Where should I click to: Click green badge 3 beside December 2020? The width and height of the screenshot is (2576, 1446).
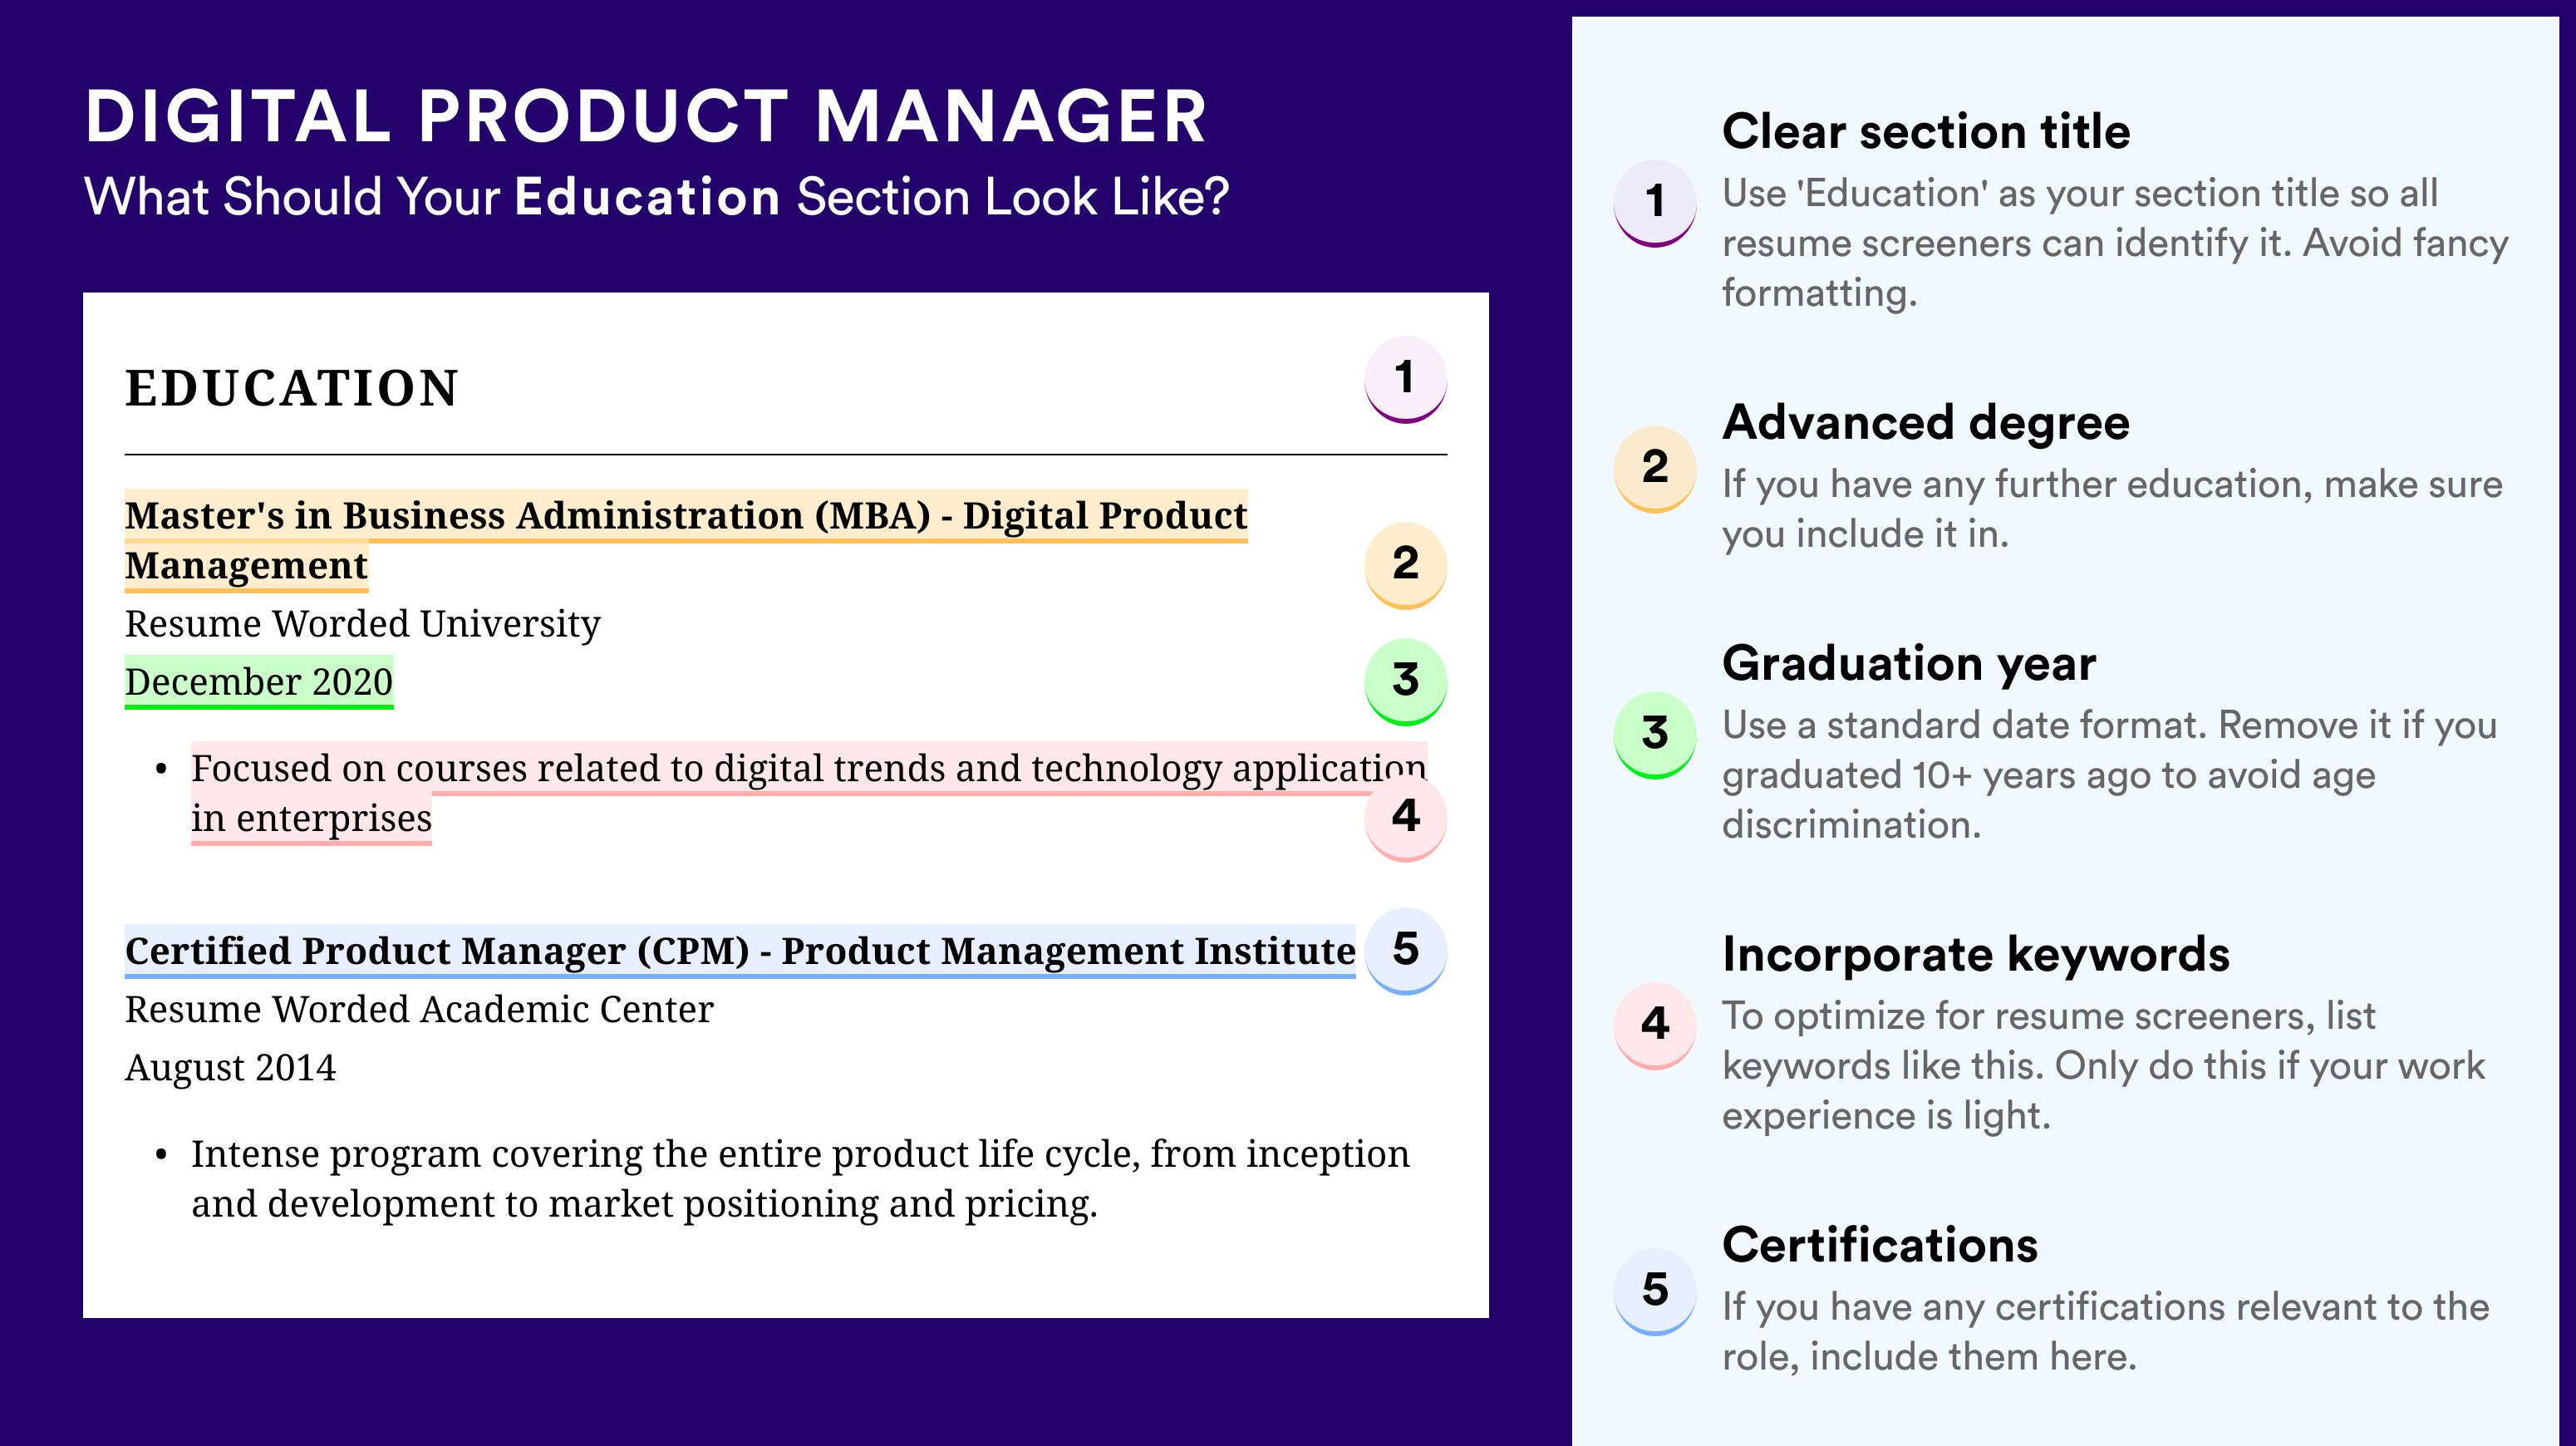pyautogui.click(x=1405, y=681)
